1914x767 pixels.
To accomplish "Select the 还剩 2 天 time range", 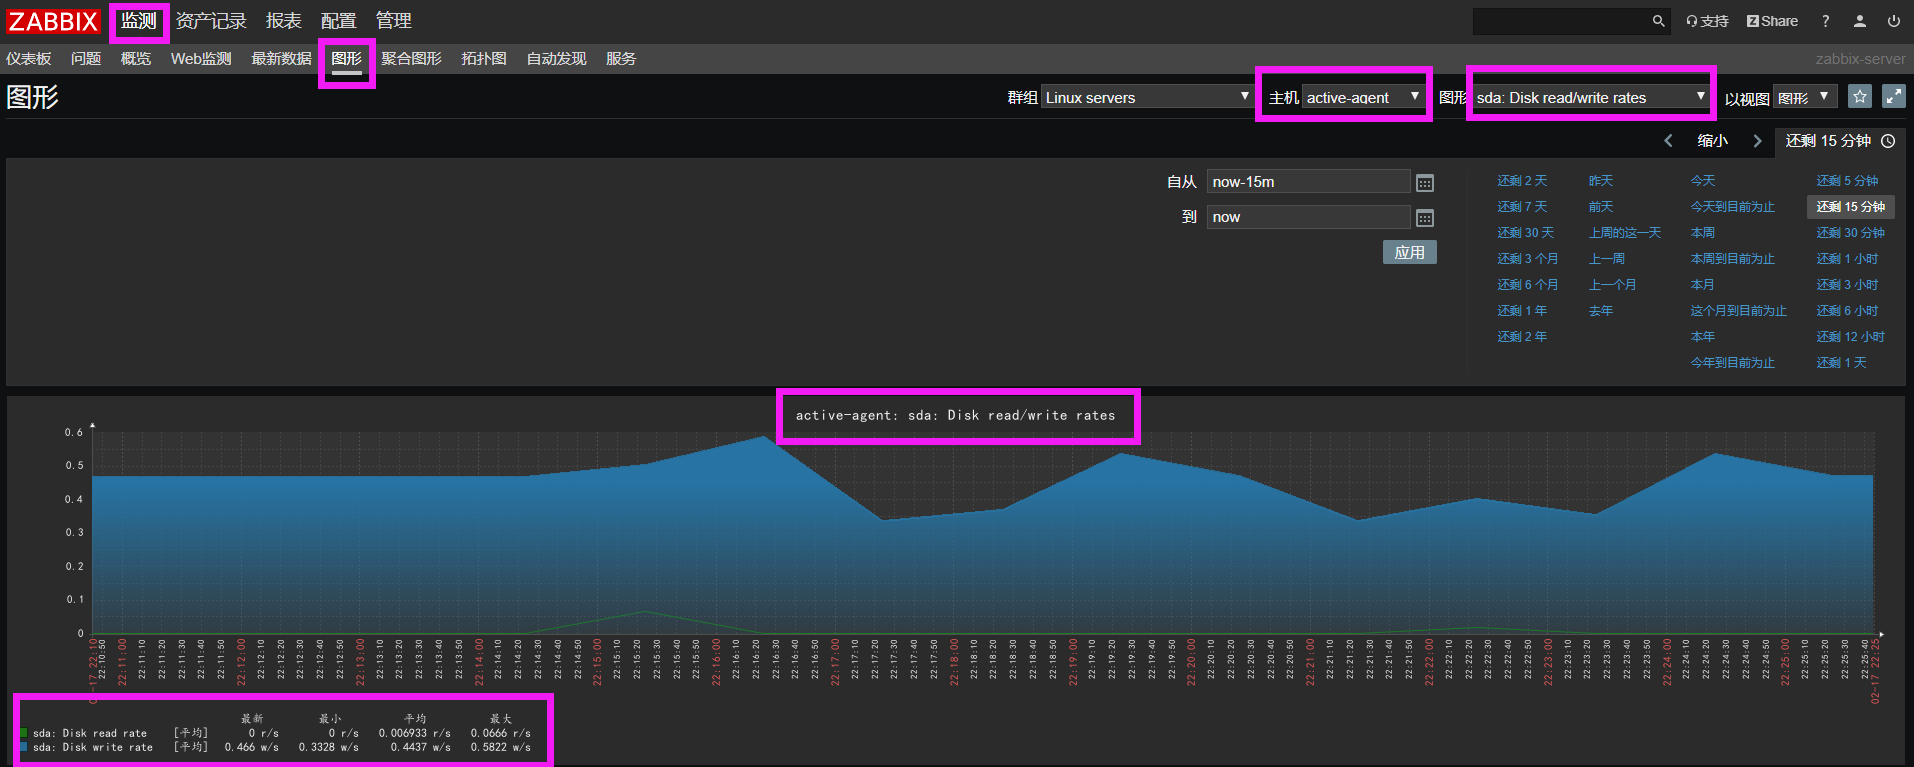I will coord(1522,181).
